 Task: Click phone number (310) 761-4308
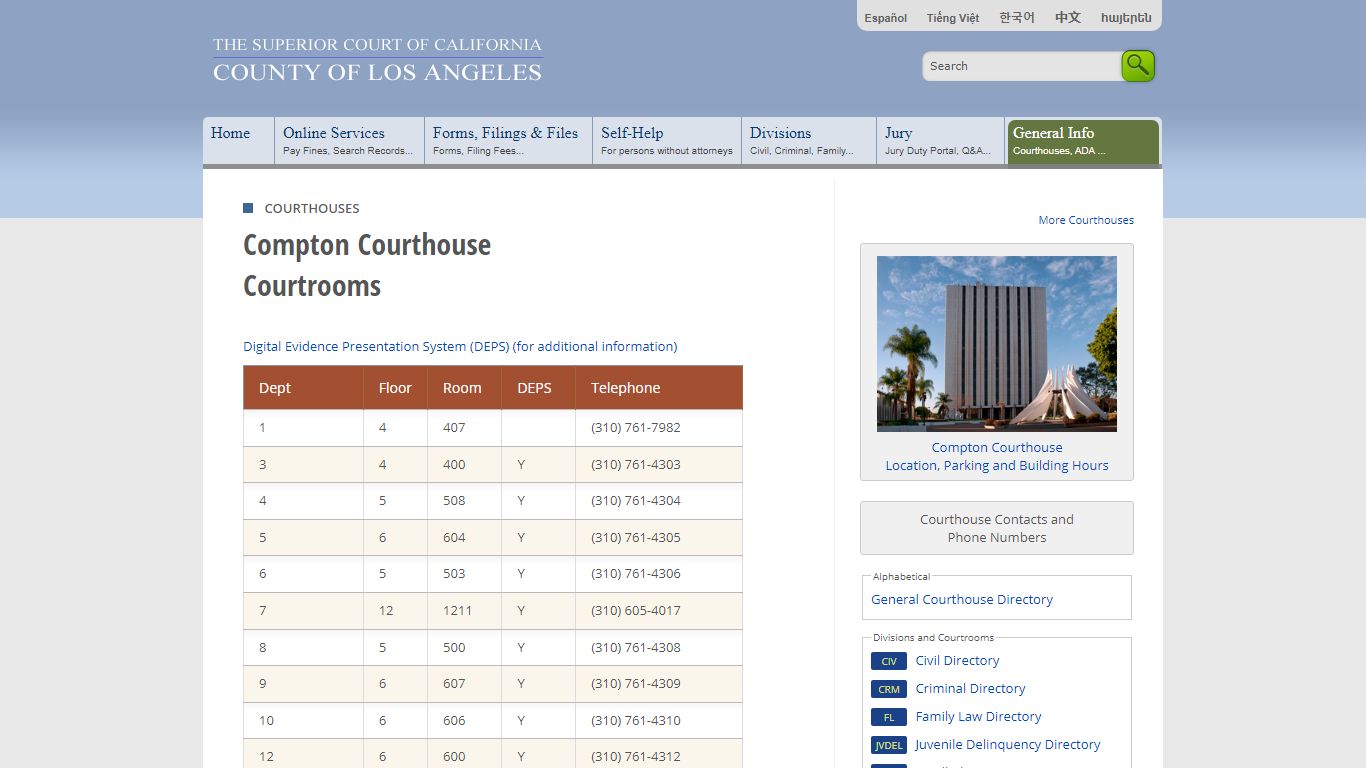click(636, 648)
